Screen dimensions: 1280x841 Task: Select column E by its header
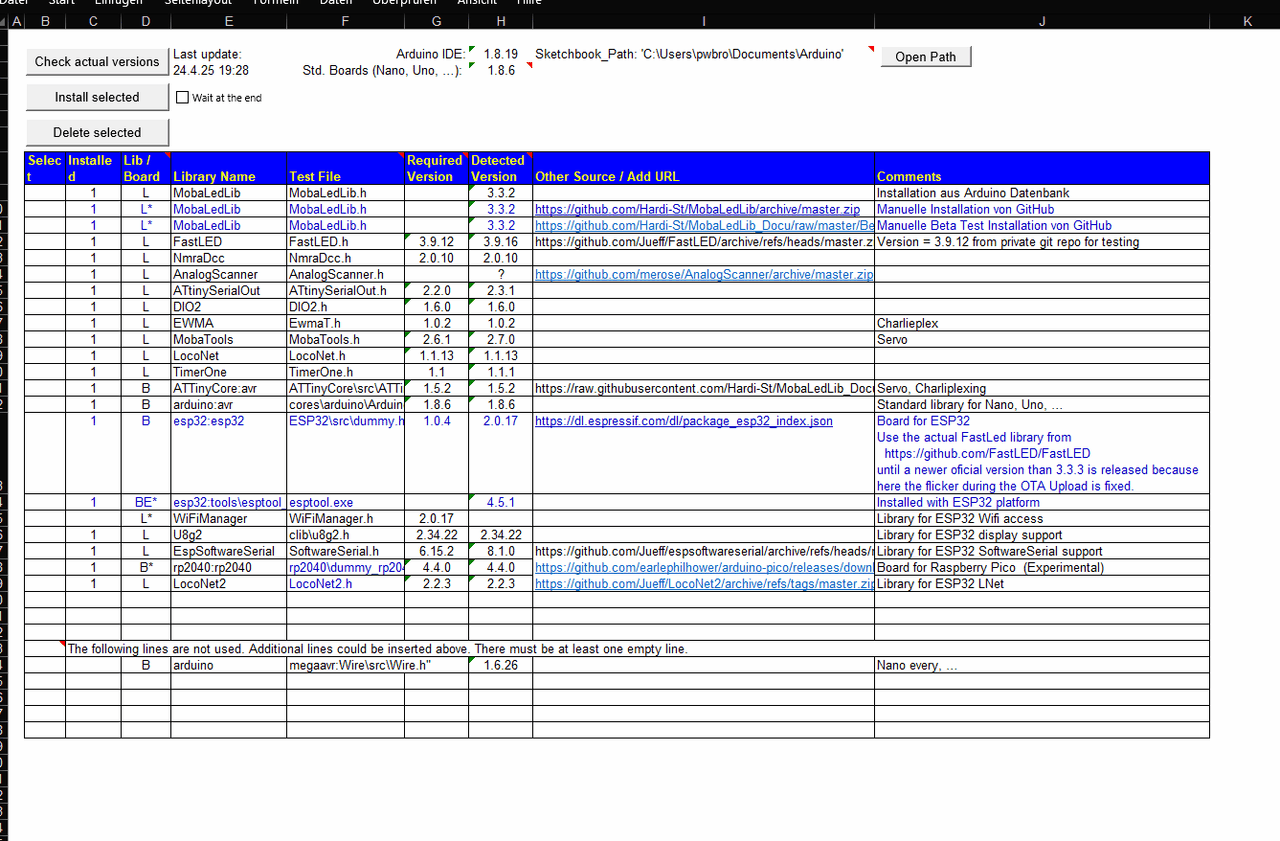(x=229, y=21)
